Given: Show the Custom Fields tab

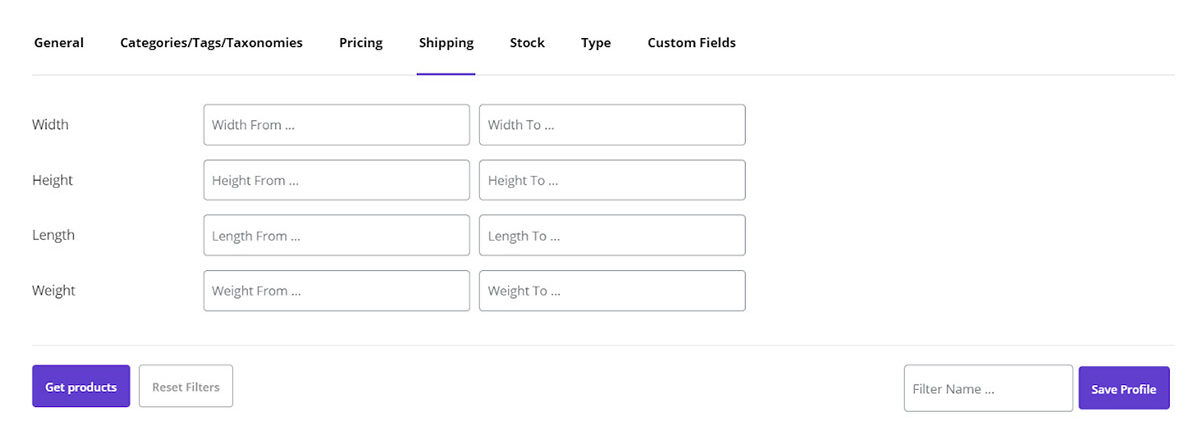Looking at the screenshot, I should (x=691, y=43).
